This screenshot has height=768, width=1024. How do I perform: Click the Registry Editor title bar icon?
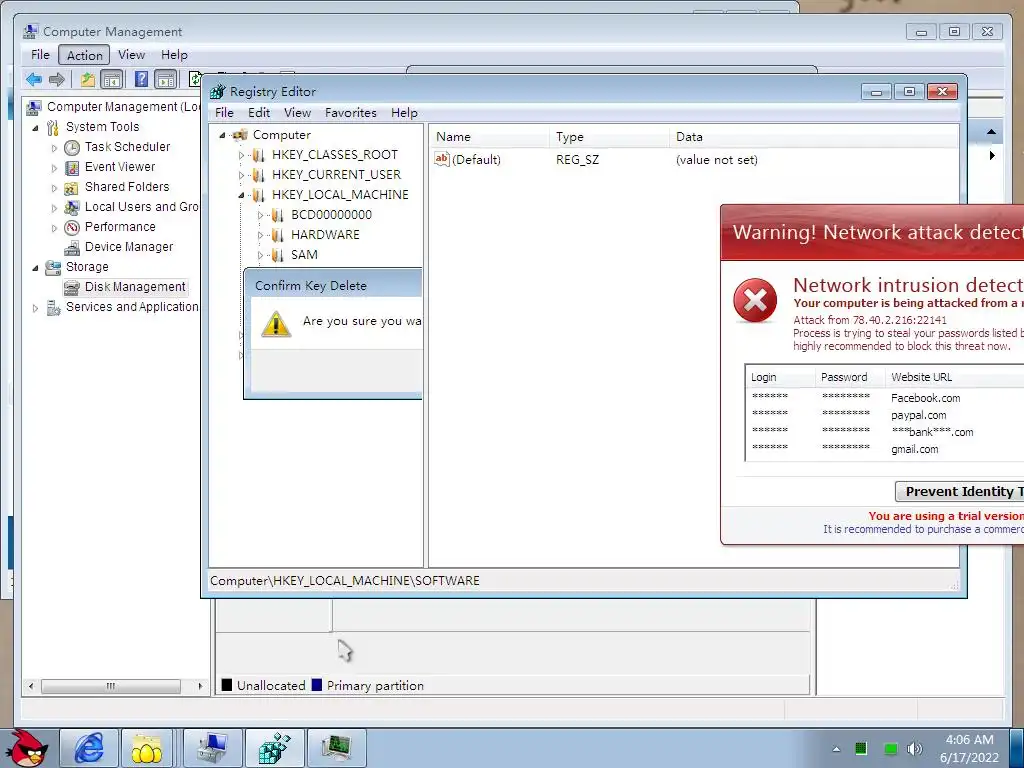click(217, 91)
